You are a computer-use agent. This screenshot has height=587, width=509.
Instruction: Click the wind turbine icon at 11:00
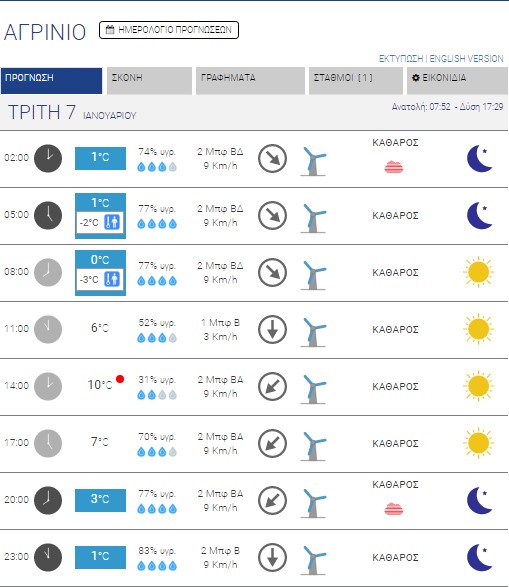pos(314,332)
